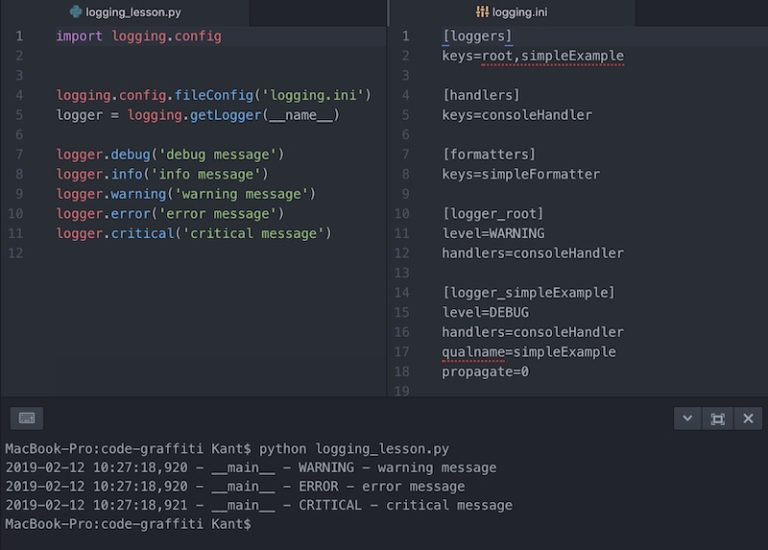Click the [loggers] section header in logging.ini
Screen dimensions: 768x550
(x=477, y=36)
